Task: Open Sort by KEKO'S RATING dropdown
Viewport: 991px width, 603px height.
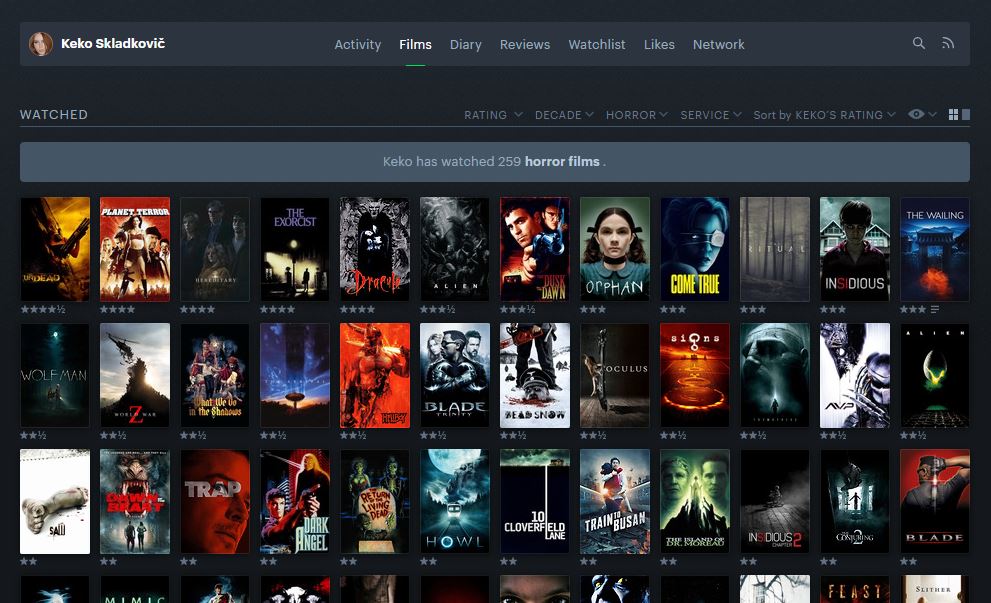Action: pos(824,114)
